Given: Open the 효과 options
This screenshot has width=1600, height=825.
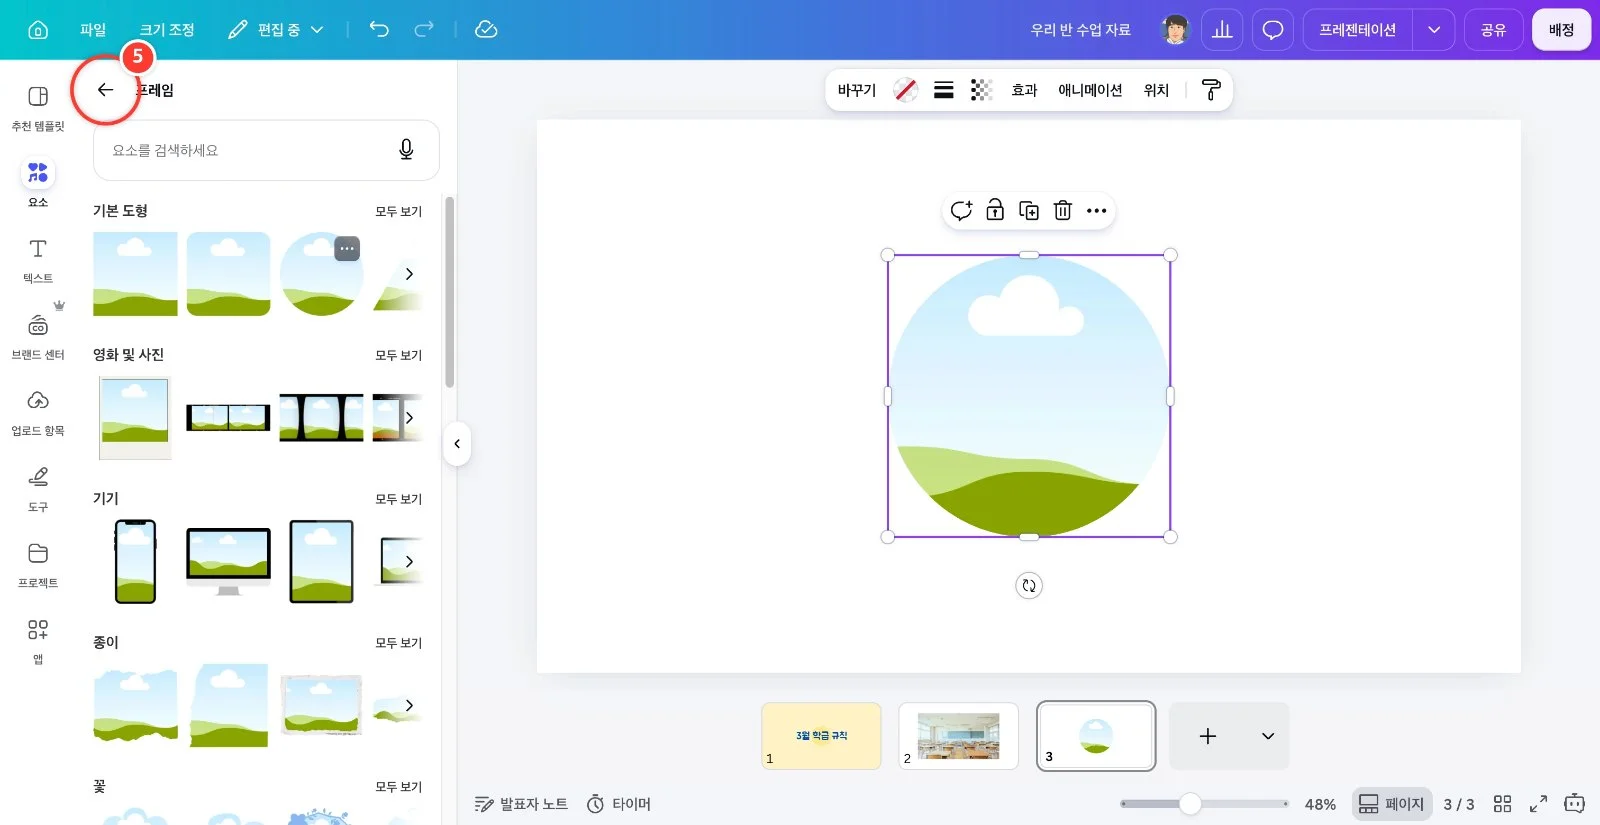Looking at the screenshot, I should pyautogui.click(x=1024, y=90).
